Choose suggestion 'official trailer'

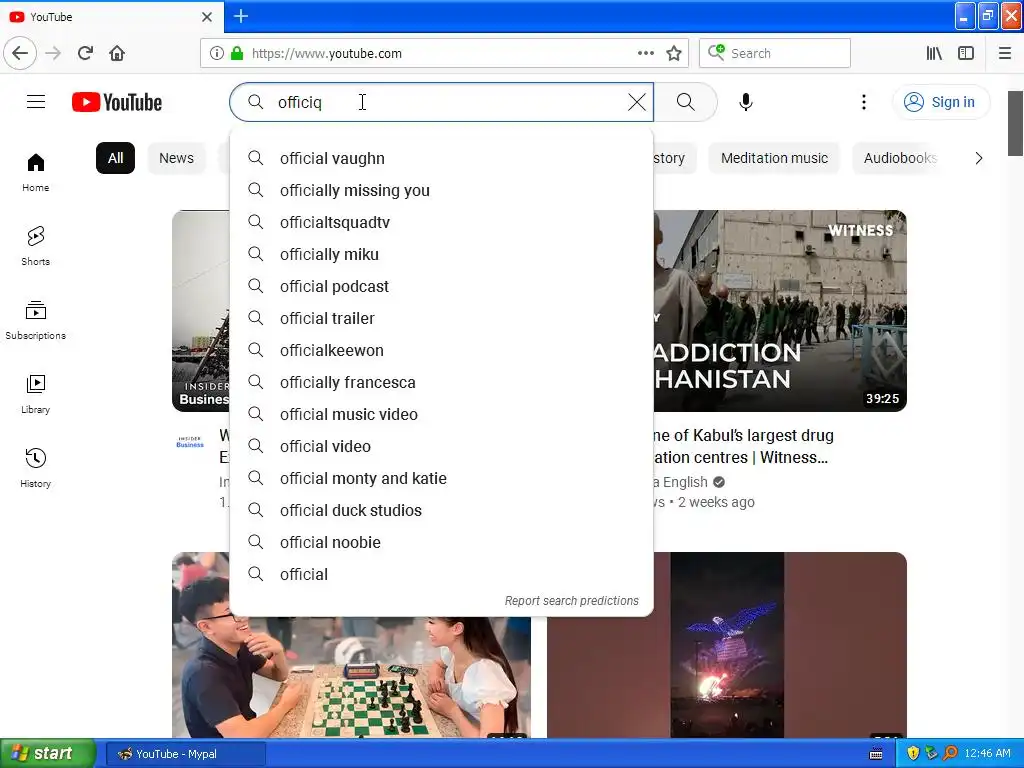point(441,318)
